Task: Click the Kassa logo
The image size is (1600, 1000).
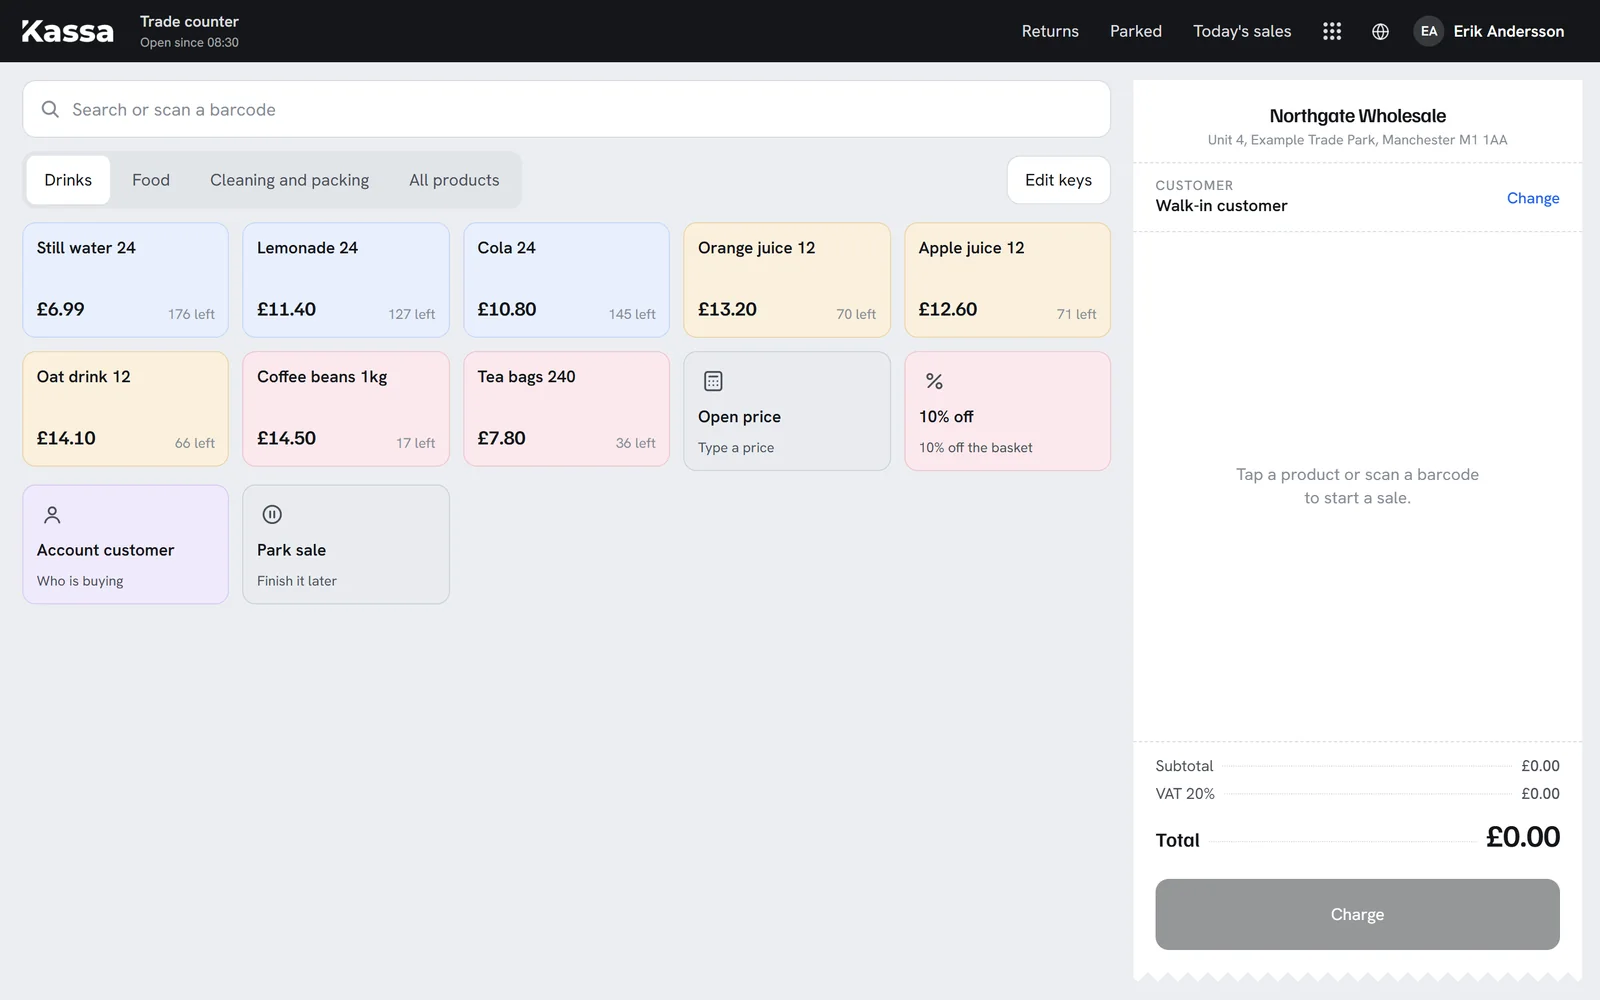Action: point(68,31)
